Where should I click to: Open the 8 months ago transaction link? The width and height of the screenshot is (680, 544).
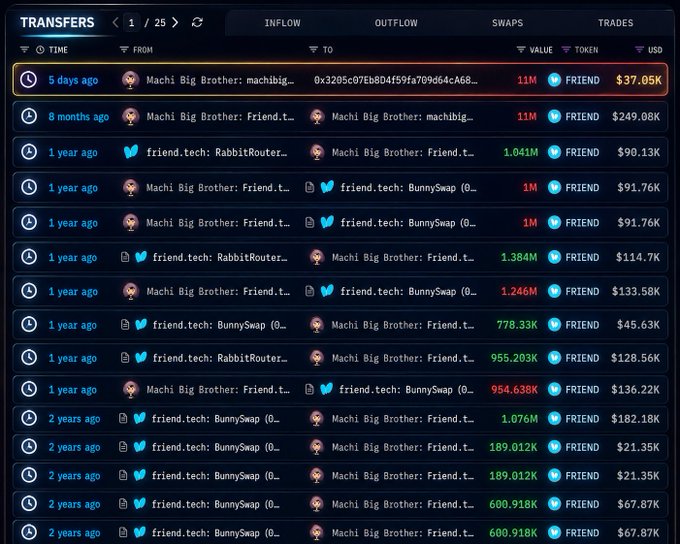[x=78, y=117]
